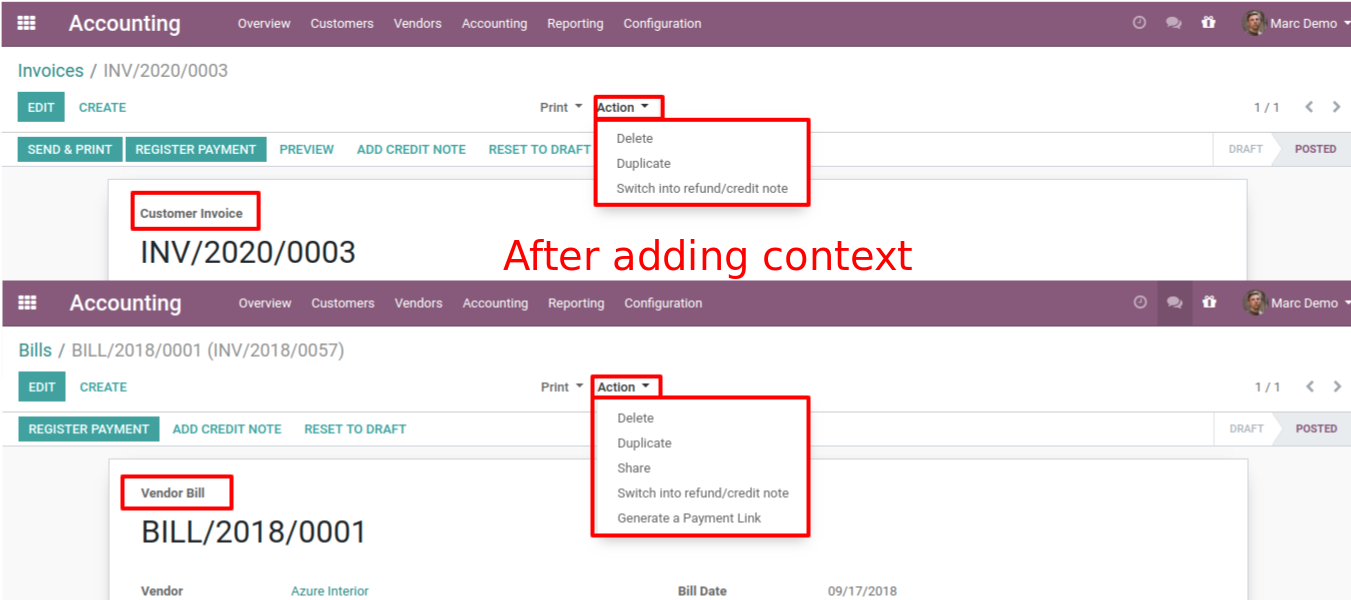Image resolution: width=1351 pixels, height=600 pixels.
Task: Open the apps grid icon on the Bills page
Action: click(x=28, y=303)
